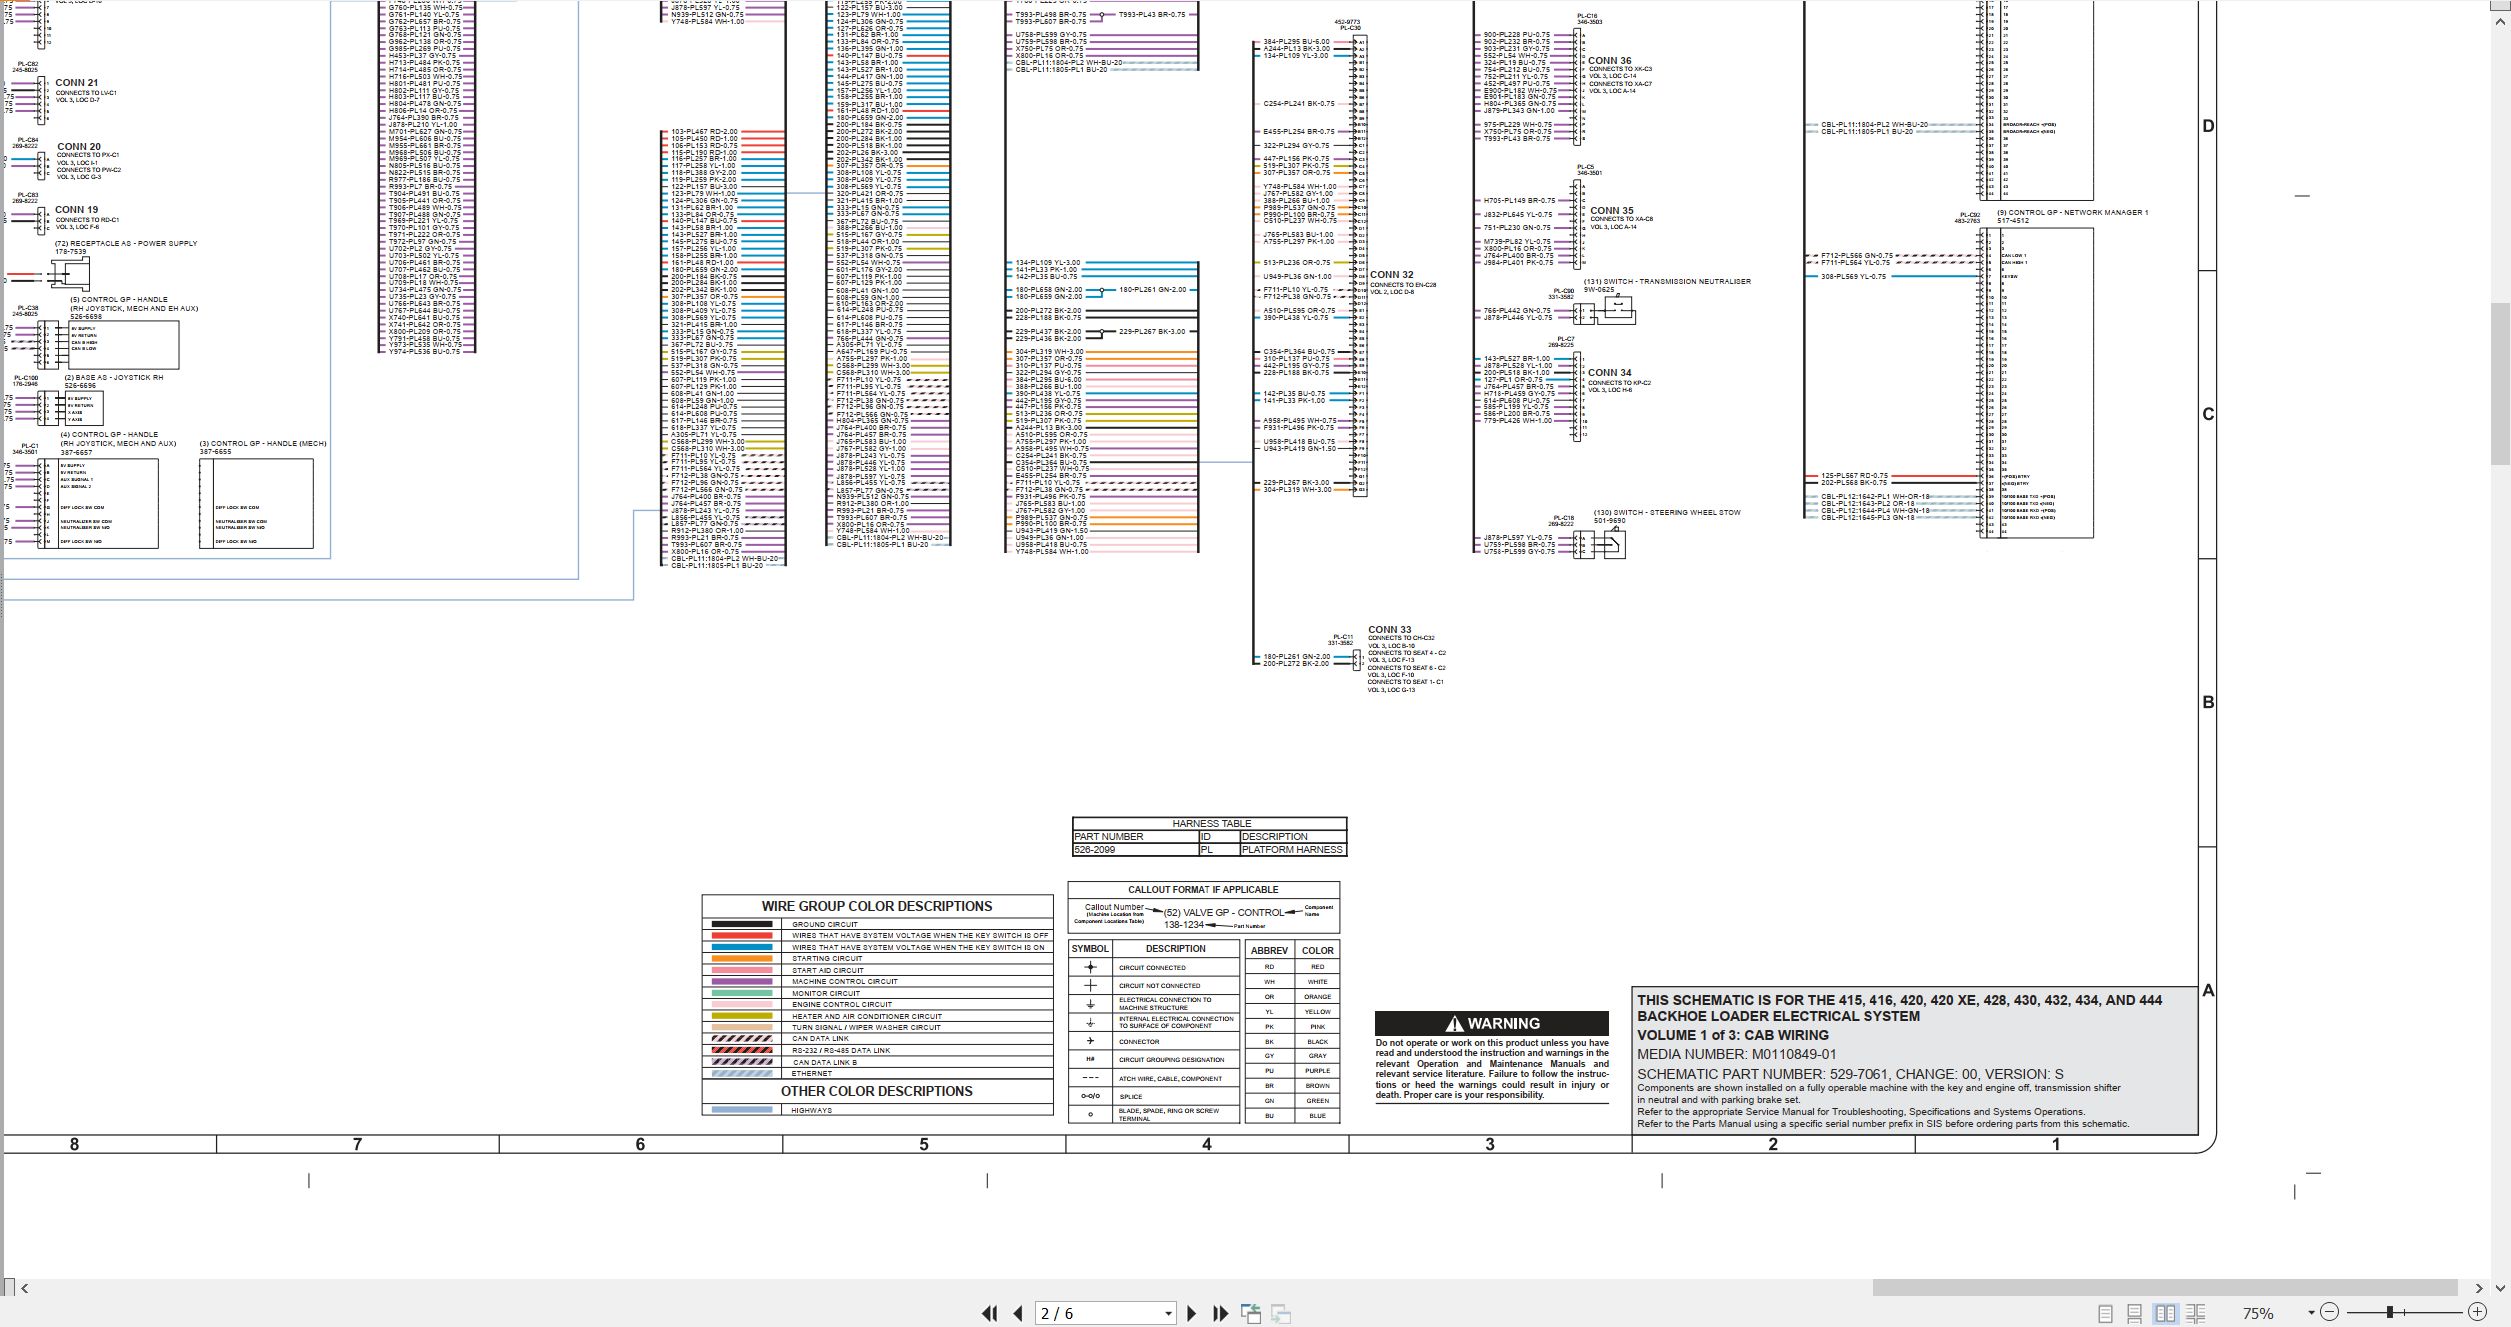Click the zoom out minus button
Screen dimensions: 2511x1327
pyautogui.click(x=2329, y=1312)
